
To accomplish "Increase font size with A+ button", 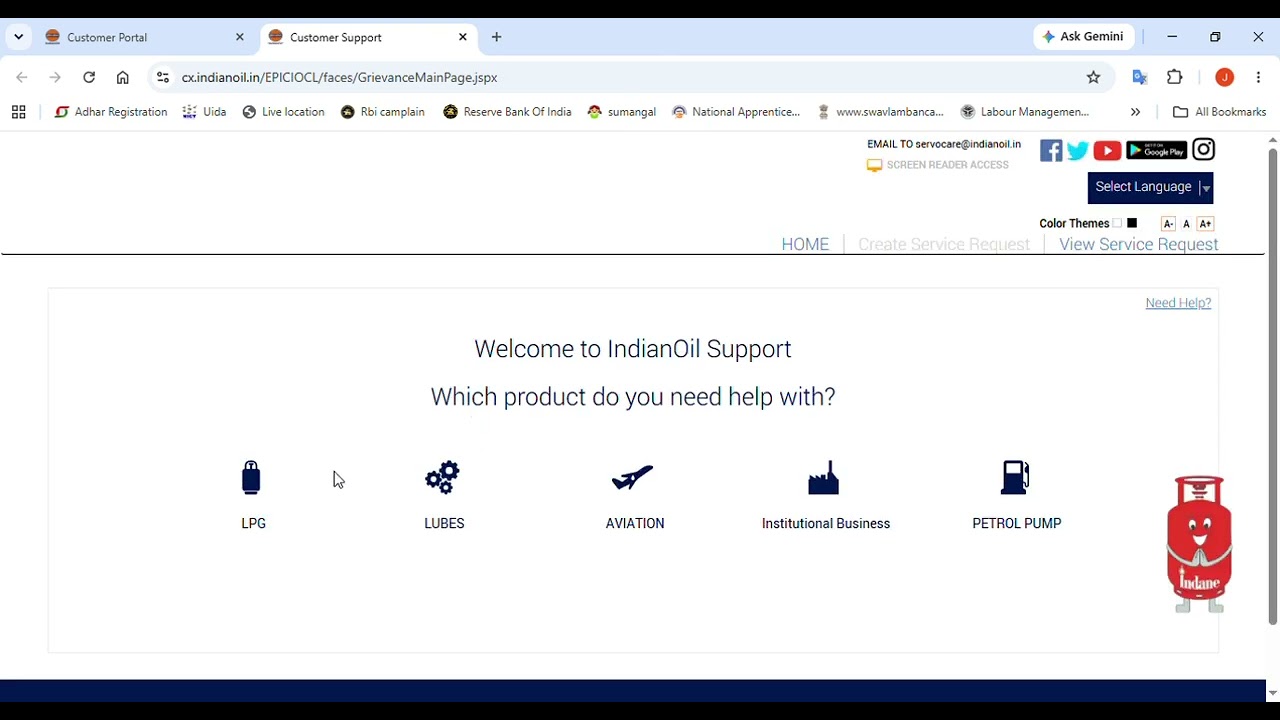I will 1205,224.
